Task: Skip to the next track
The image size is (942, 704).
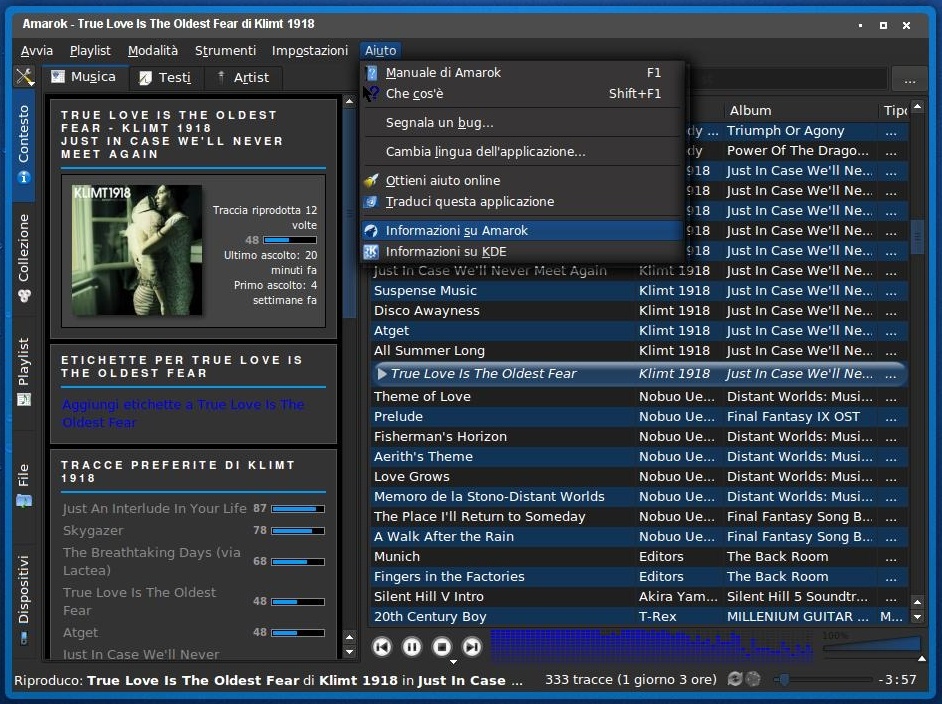Action: pos(472,646)
